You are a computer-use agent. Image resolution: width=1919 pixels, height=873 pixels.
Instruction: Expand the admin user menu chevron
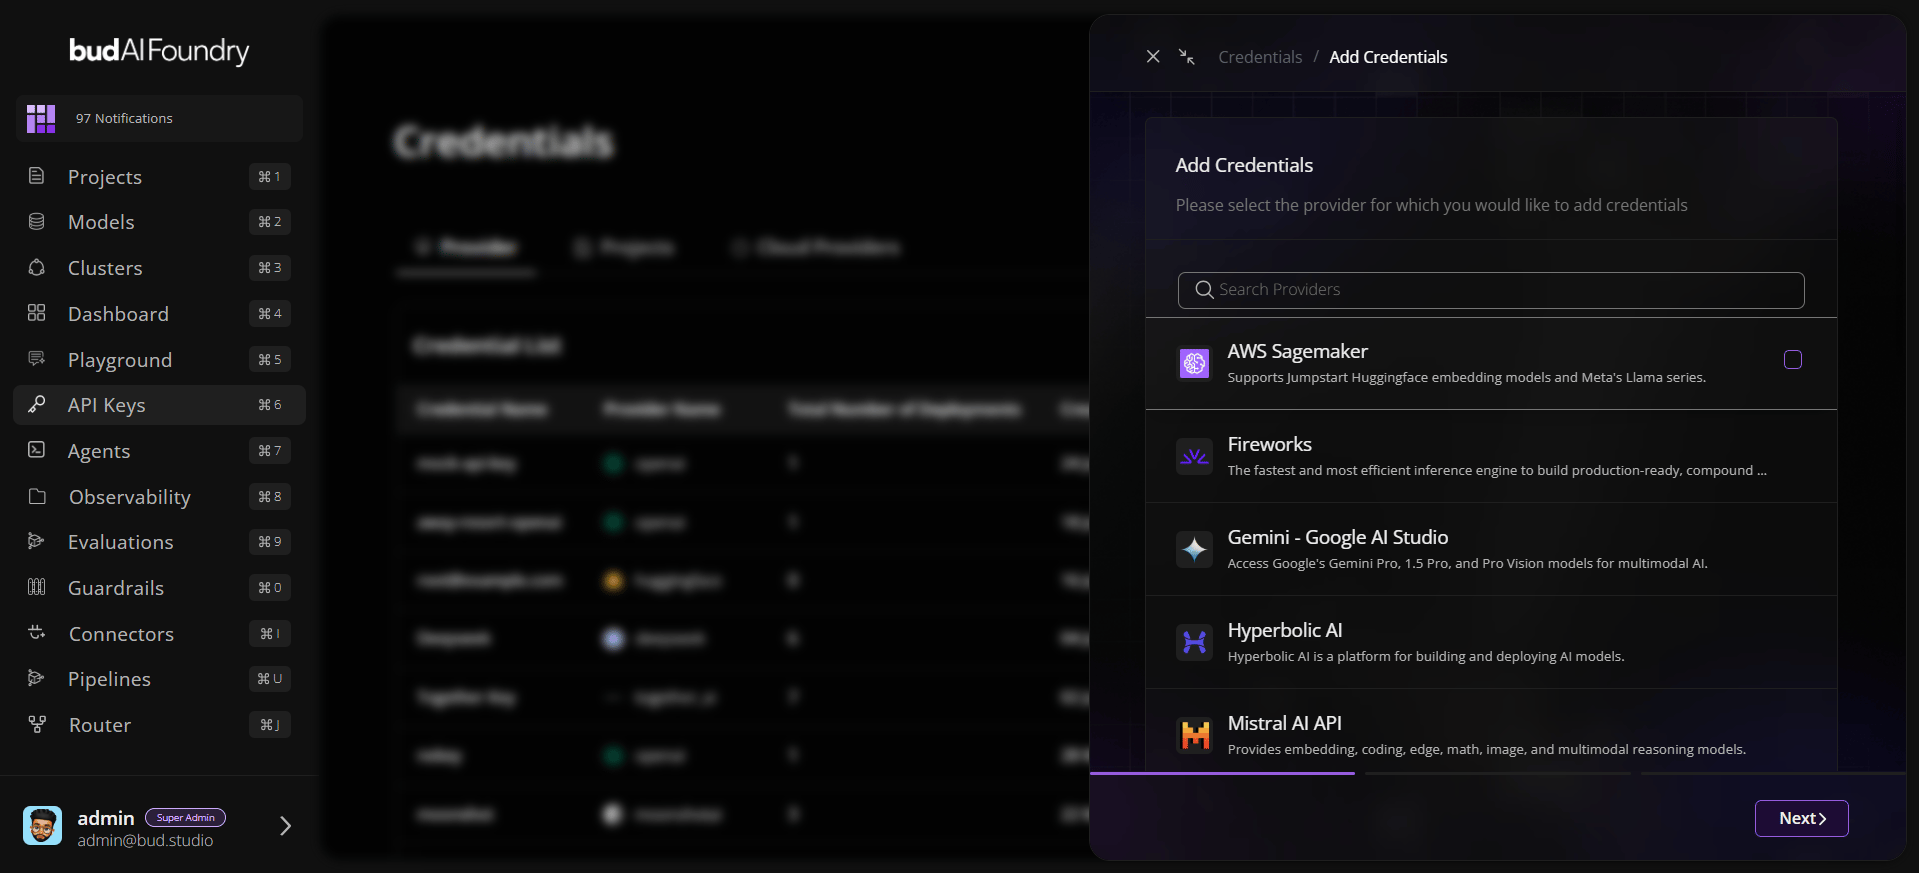tap(285, 826)
